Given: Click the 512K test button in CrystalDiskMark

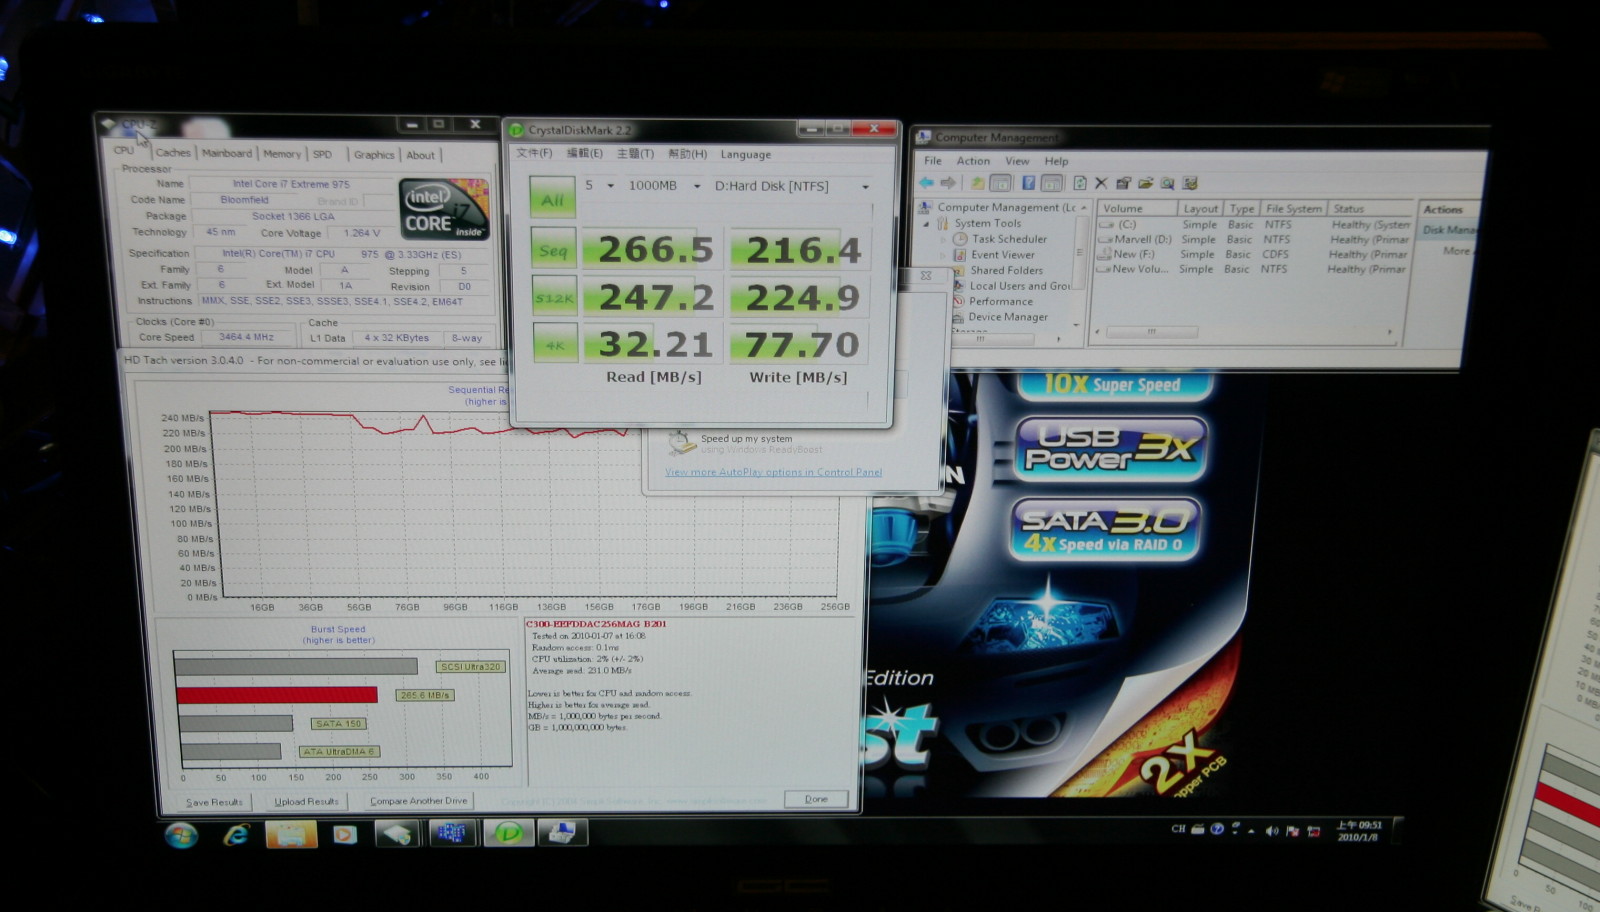Looking at the screenshot, I should pyautogui.click(x=553, y=298).
